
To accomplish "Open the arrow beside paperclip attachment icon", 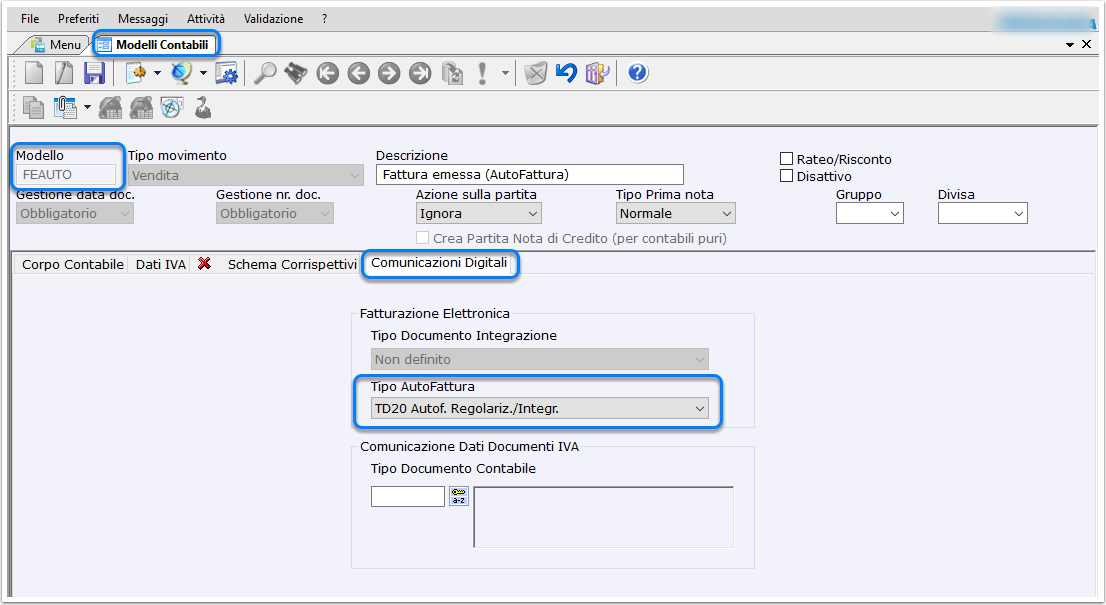I will [87, 107].
